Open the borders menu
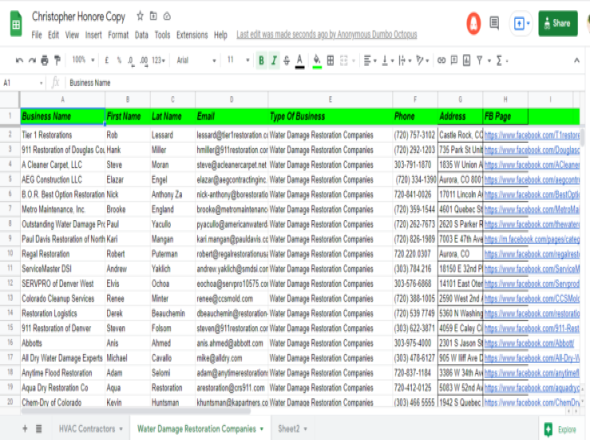Viewport: 590px width, 440px height. point(330,60)
